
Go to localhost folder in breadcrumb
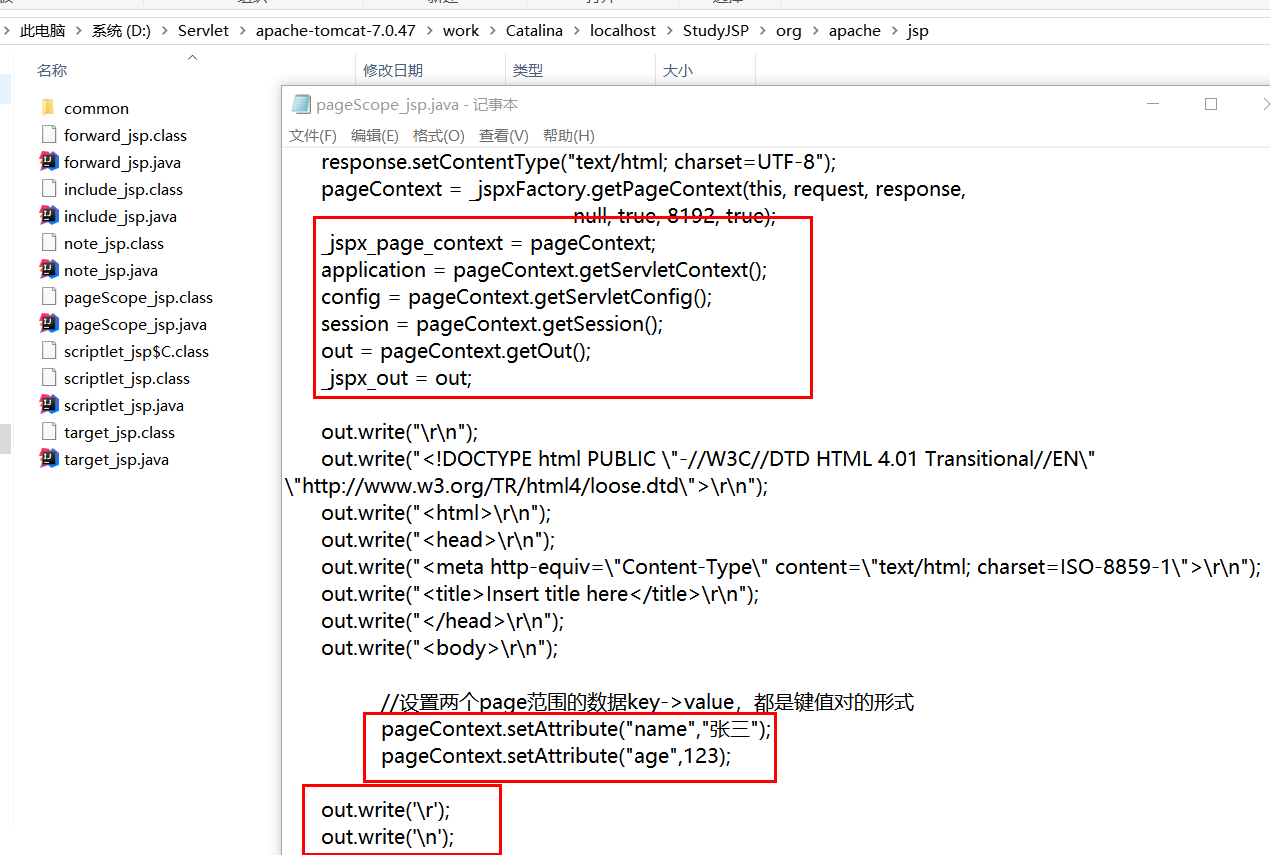623,31
